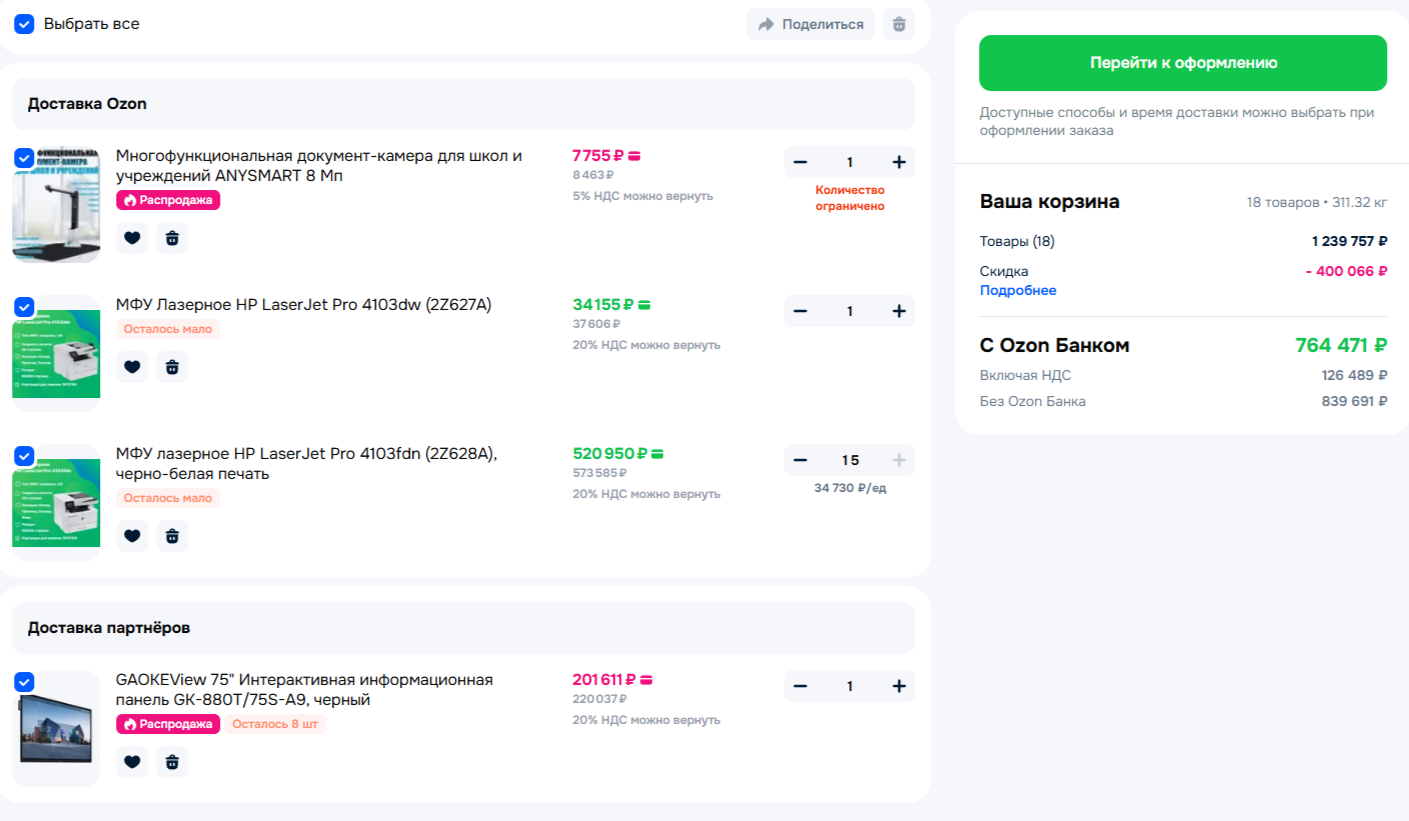Image resolution: width=1409 pixels, height=821 pixels.
Task: Remove HP LaserJet Pro 4103dw from cart
Action: pyautogui.click(x=172, y=367)
